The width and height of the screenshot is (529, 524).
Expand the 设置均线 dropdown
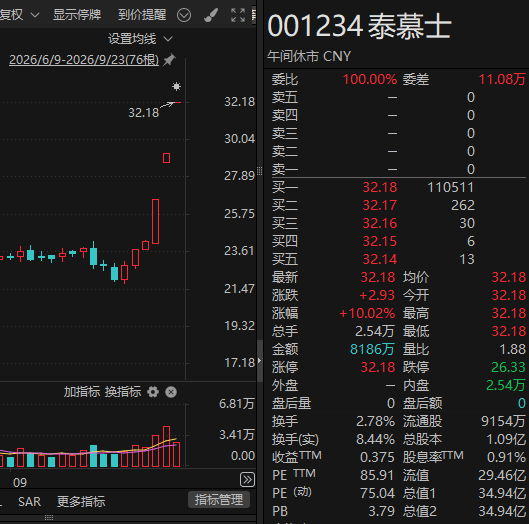tap(140, 39)
